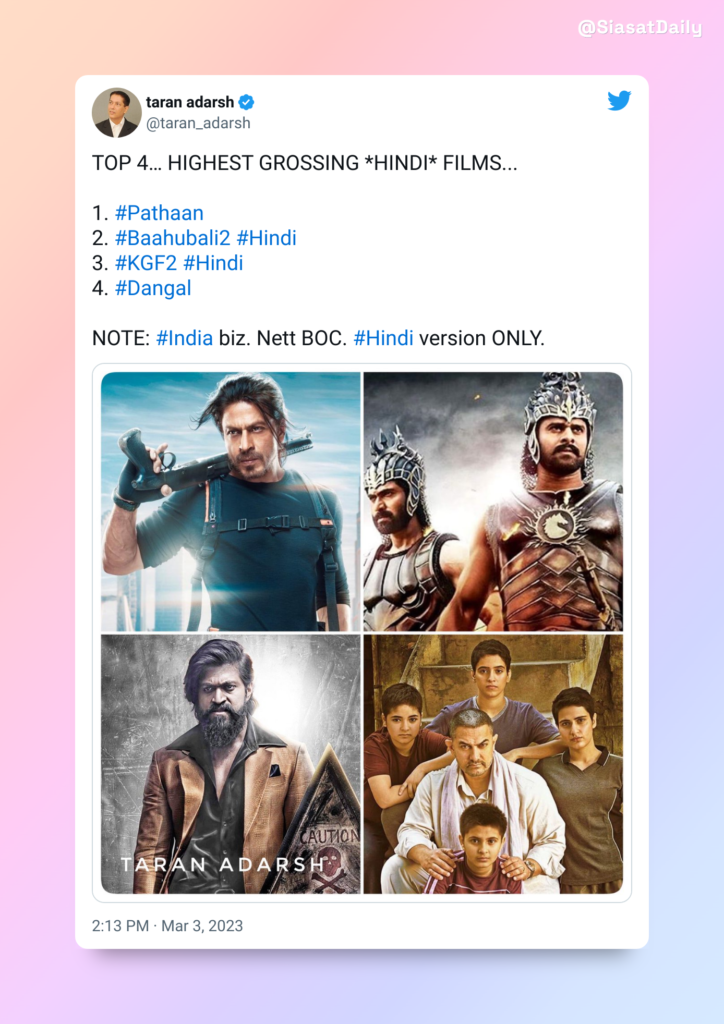View the Pathaan poster image
Viewport: 724px width, 1024px height.
pyautogui.click(x=231, y=502)
